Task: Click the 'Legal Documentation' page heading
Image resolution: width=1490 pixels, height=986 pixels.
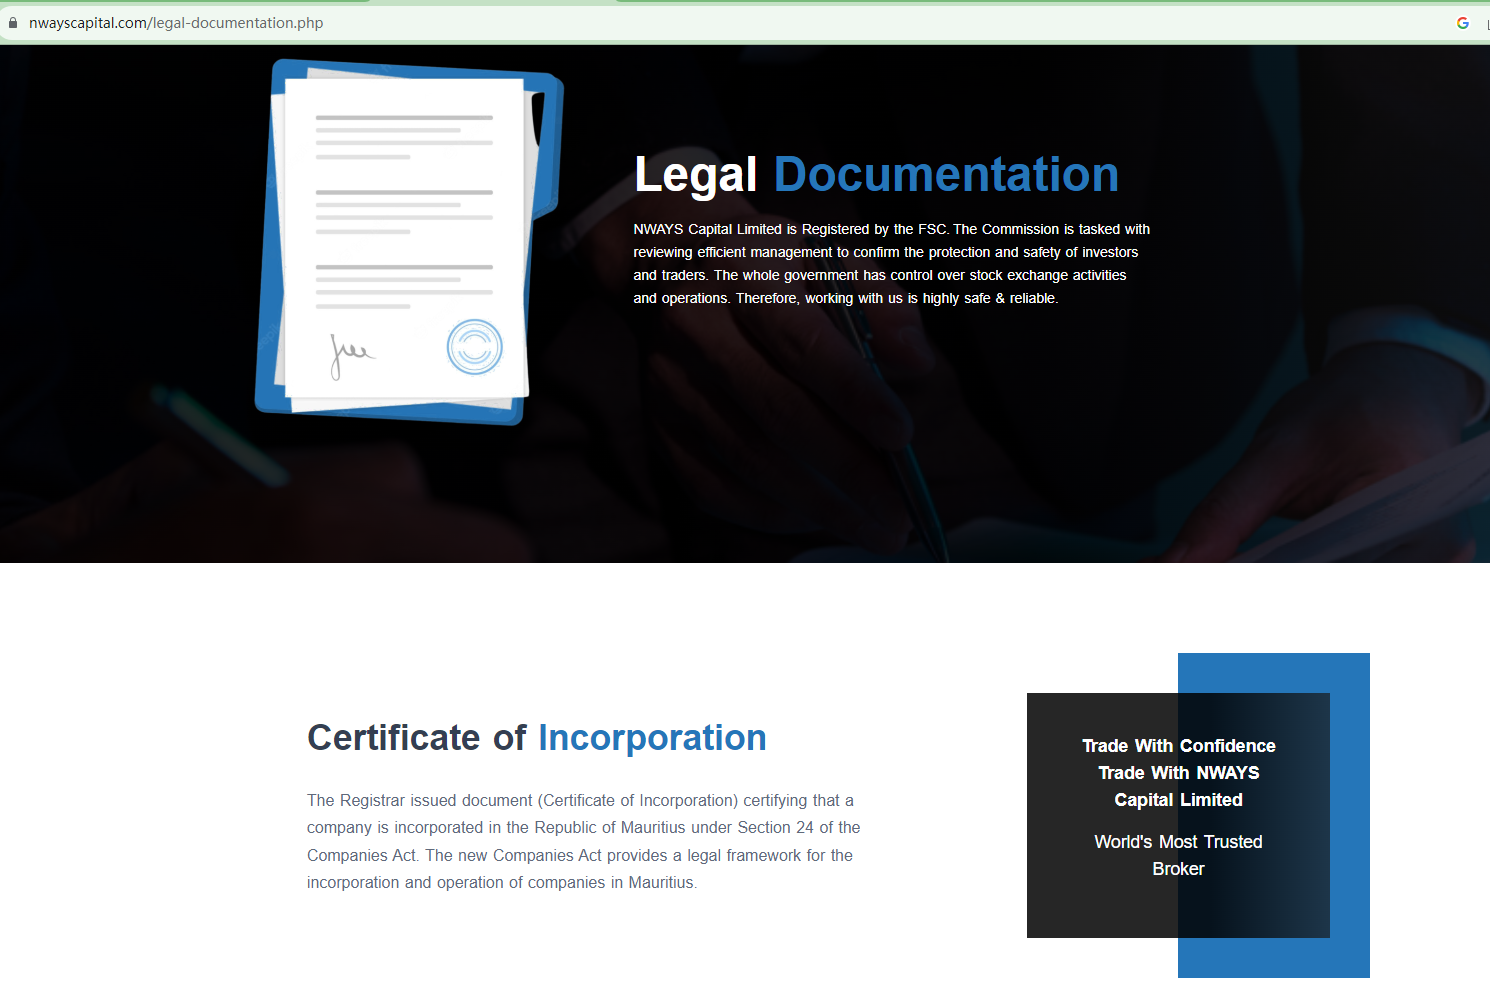Action: [876, 174]
